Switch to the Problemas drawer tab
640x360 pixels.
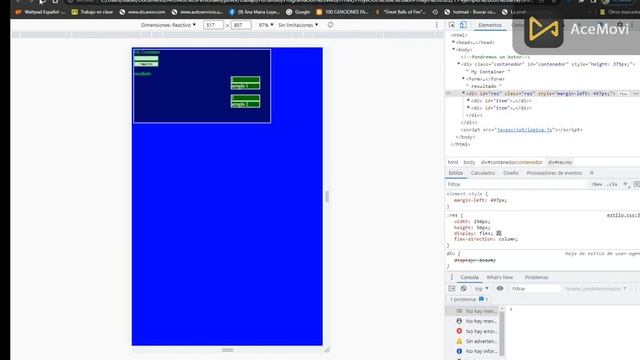[x=536, y=278]
